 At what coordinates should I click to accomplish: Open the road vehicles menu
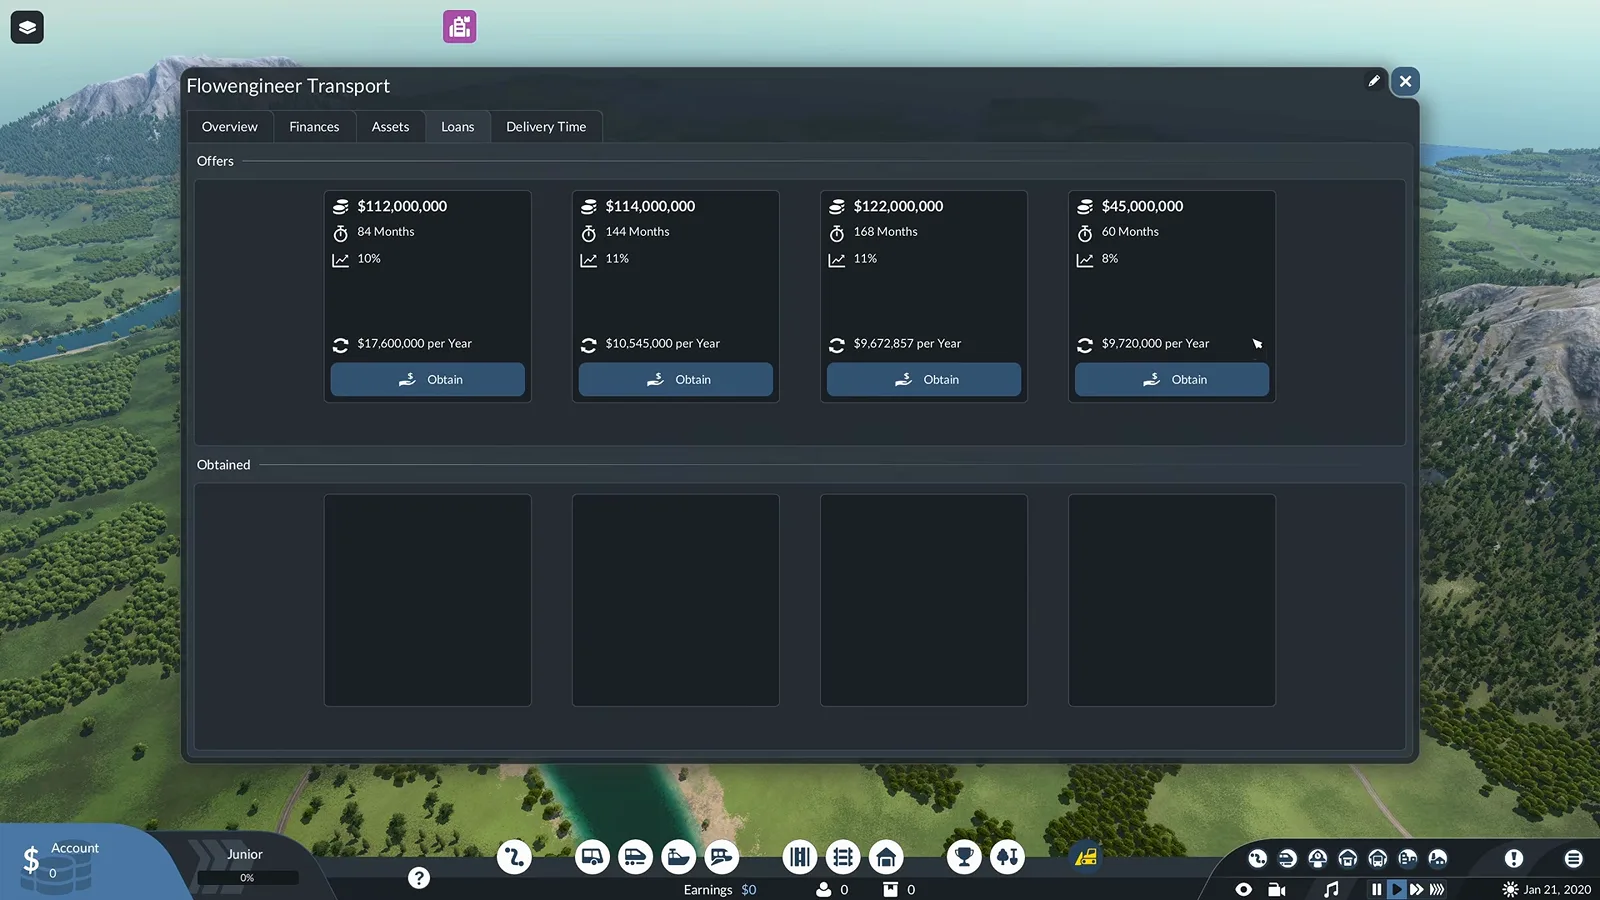coord(592,857)
